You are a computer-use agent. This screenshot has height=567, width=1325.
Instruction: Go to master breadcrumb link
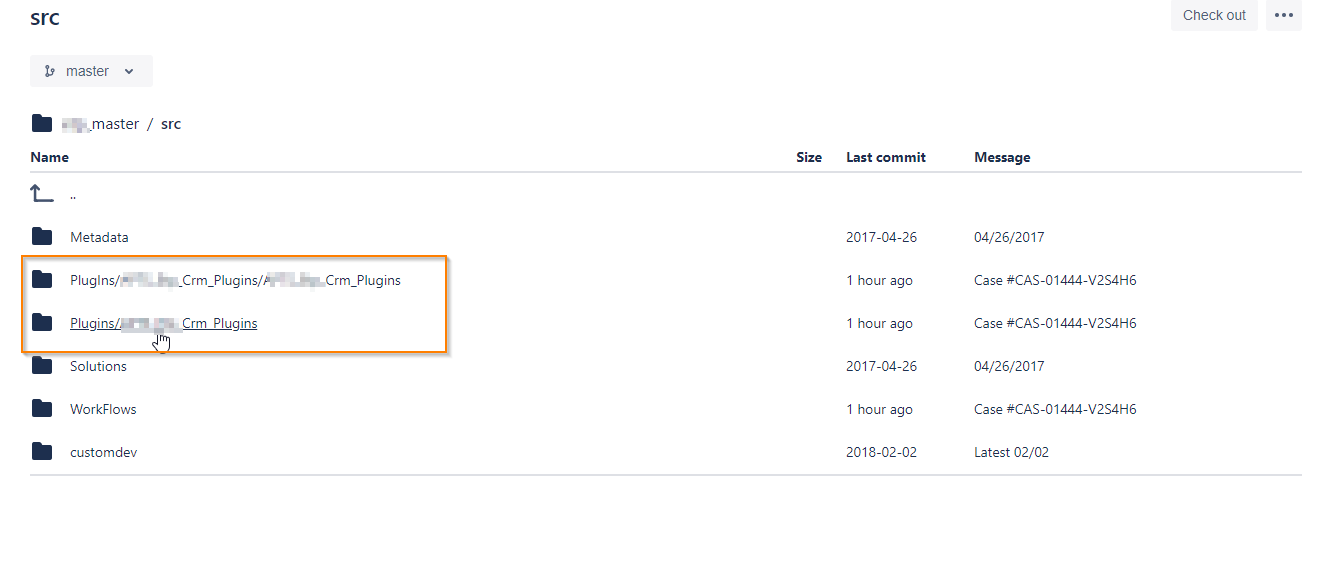tap(100, 124)
